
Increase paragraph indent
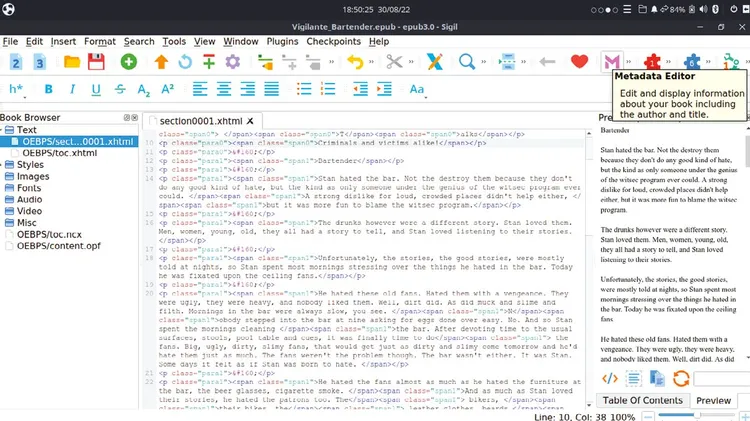coord(384,89)
